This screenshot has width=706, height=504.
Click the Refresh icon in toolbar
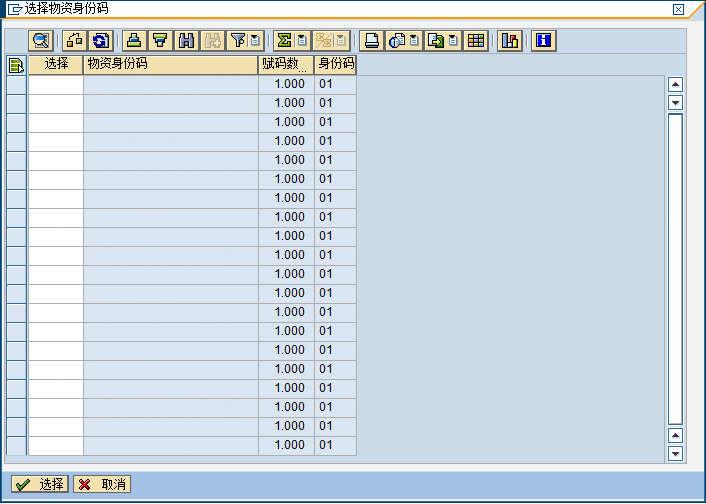pos(102,41)
